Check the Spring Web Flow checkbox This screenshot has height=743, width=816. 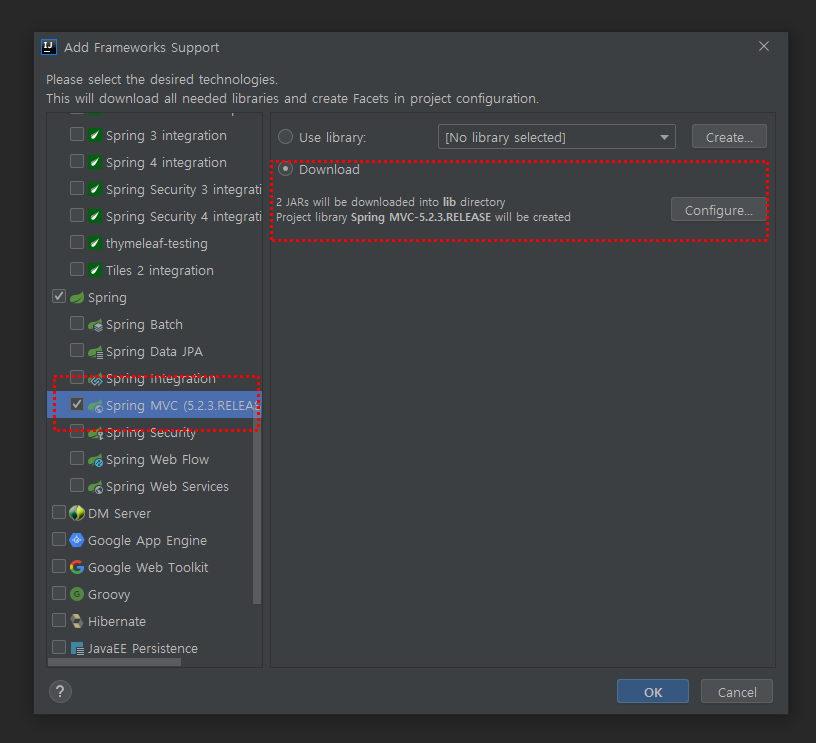77,458
